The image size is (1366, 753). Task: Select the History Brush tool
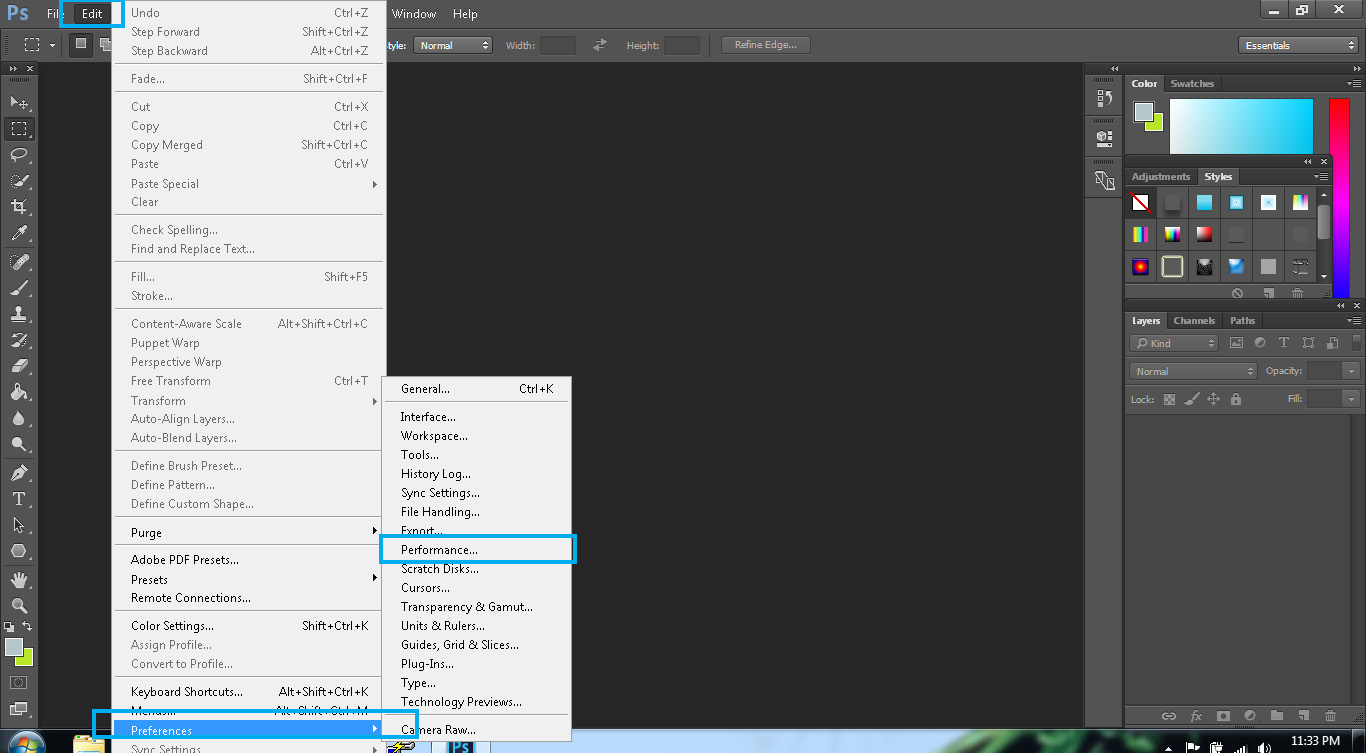(19, 339)
